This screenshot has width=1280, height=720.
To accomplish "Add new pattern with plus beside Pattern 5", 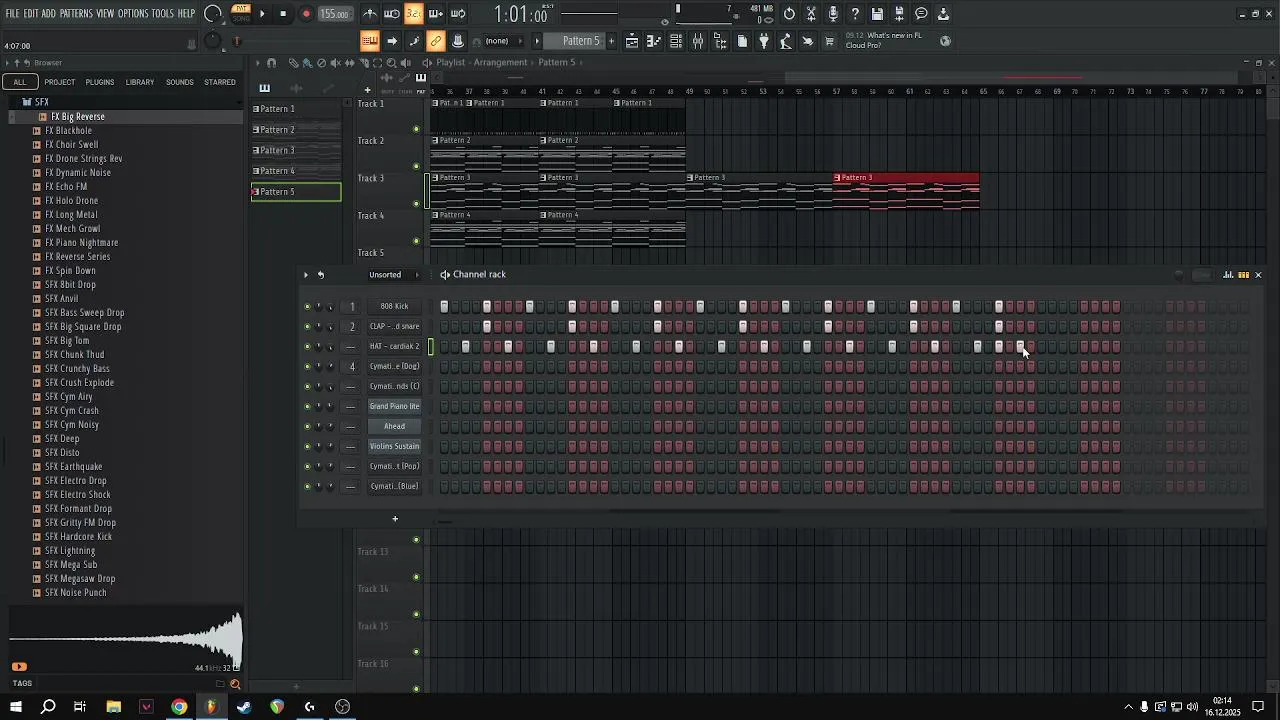I will (x=612, y=41).
